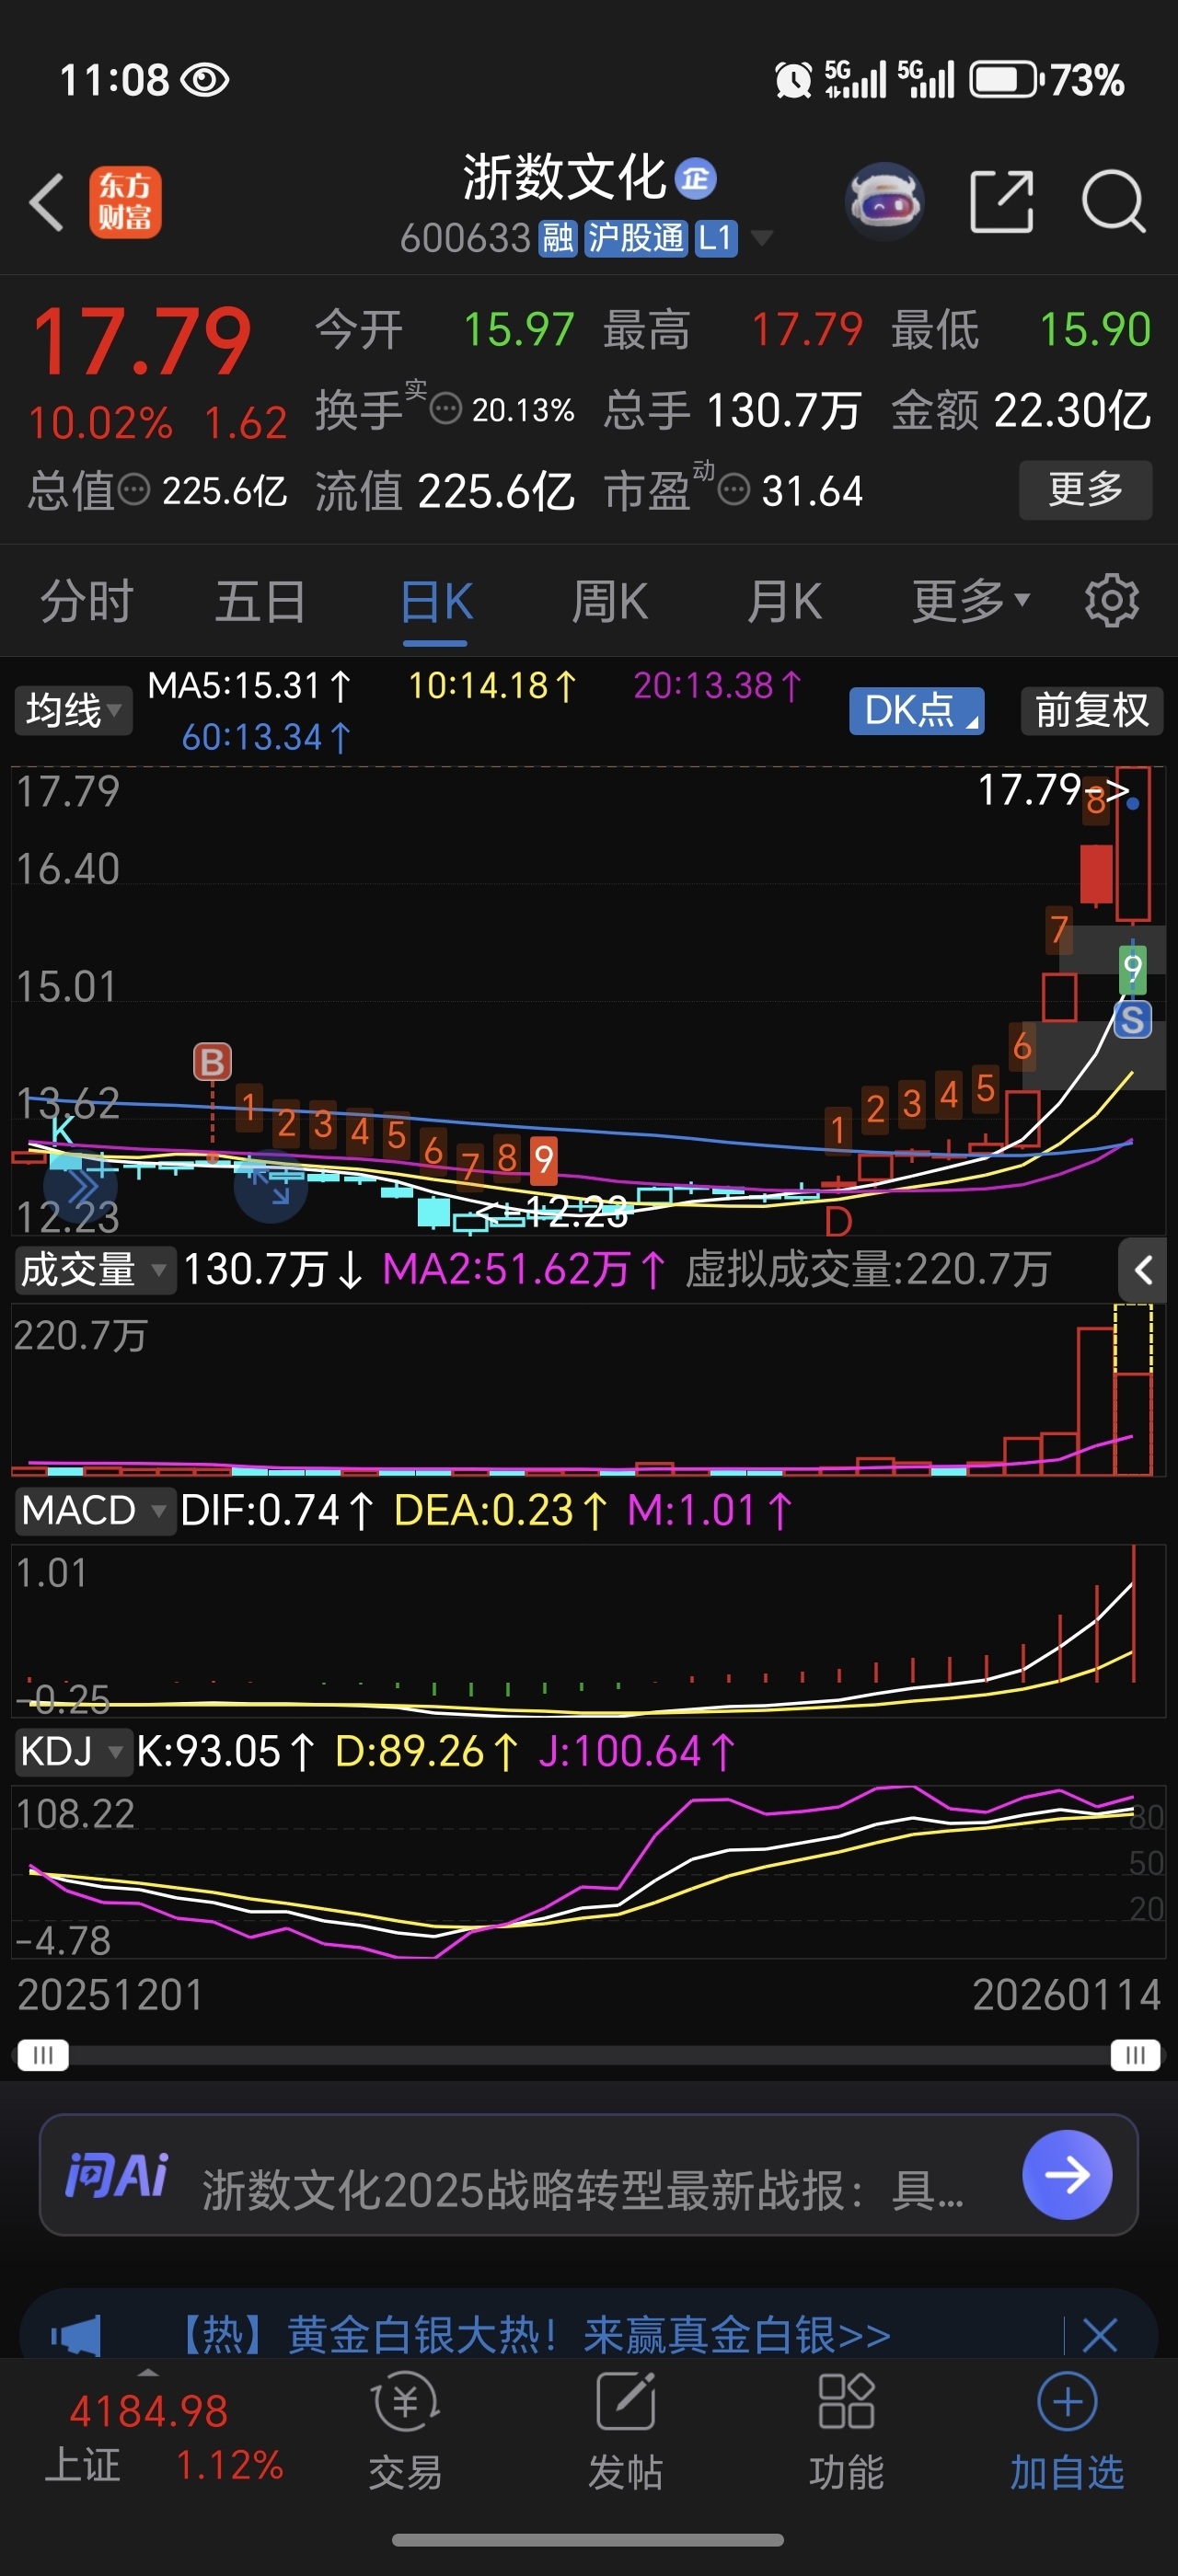Add stock via 加自选 icon

(x=1067, y=2431)
